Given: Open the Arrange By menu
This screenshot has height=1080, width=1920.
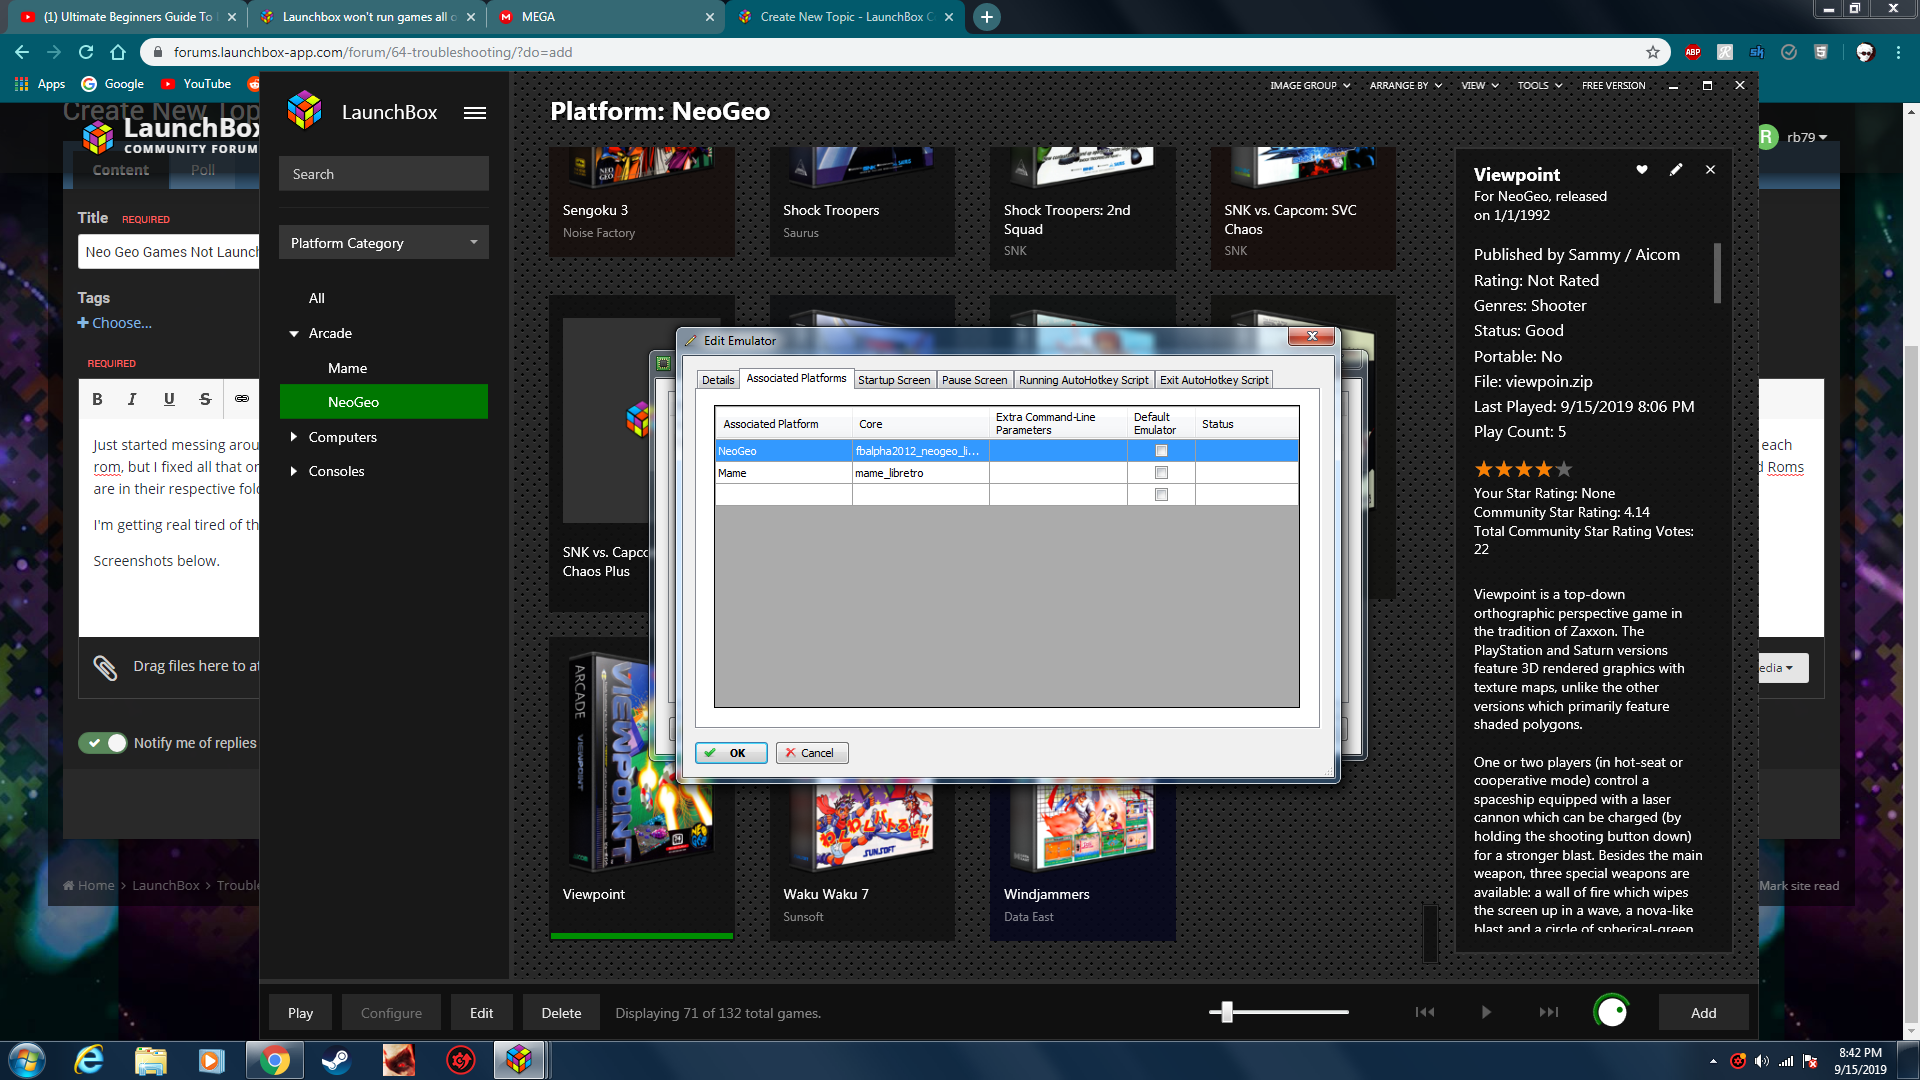Looking at the screenshot, I should pos(1405,86).
